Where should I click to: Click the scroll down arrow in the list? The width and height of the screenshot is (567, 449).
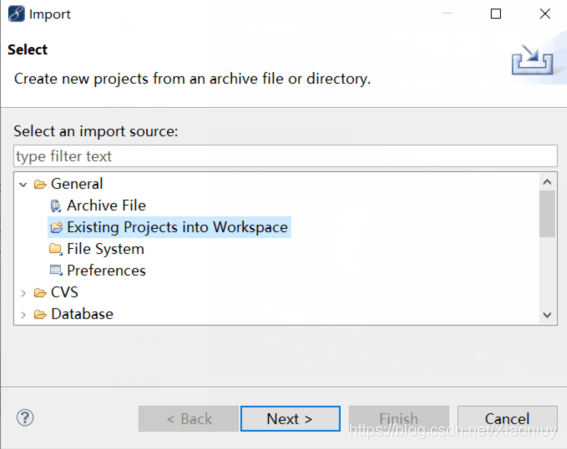pyautogui.click(x=547, y=315)
